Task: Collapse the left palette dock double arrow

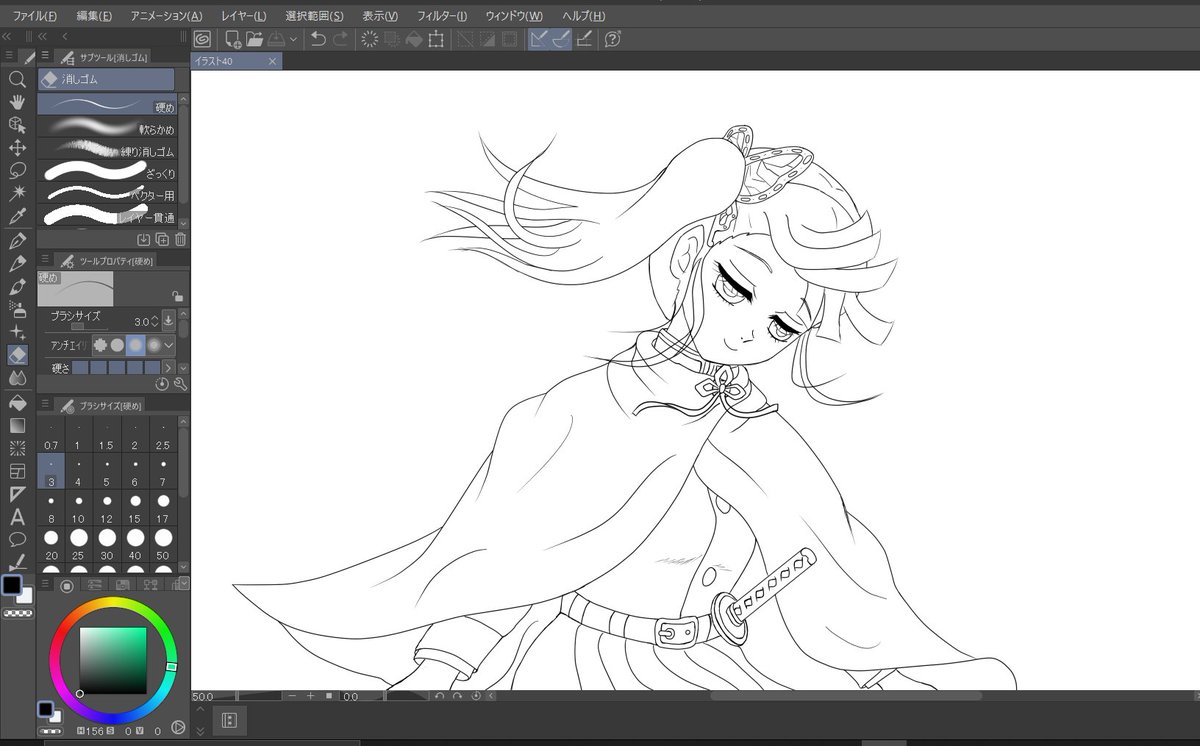Action: 7,37
